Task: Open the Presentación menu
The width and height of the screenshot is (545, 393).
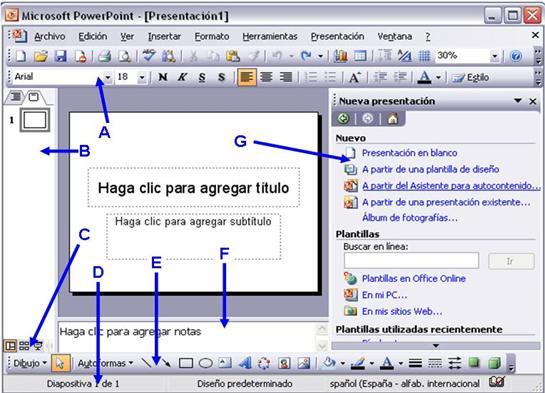Action: (337, 36)
